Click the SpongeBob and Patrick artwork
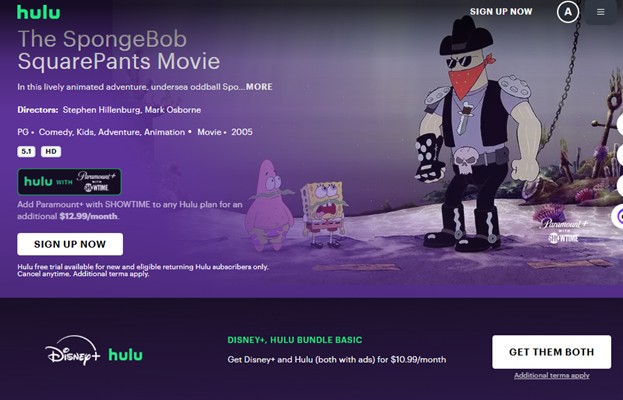 point(296,206)
